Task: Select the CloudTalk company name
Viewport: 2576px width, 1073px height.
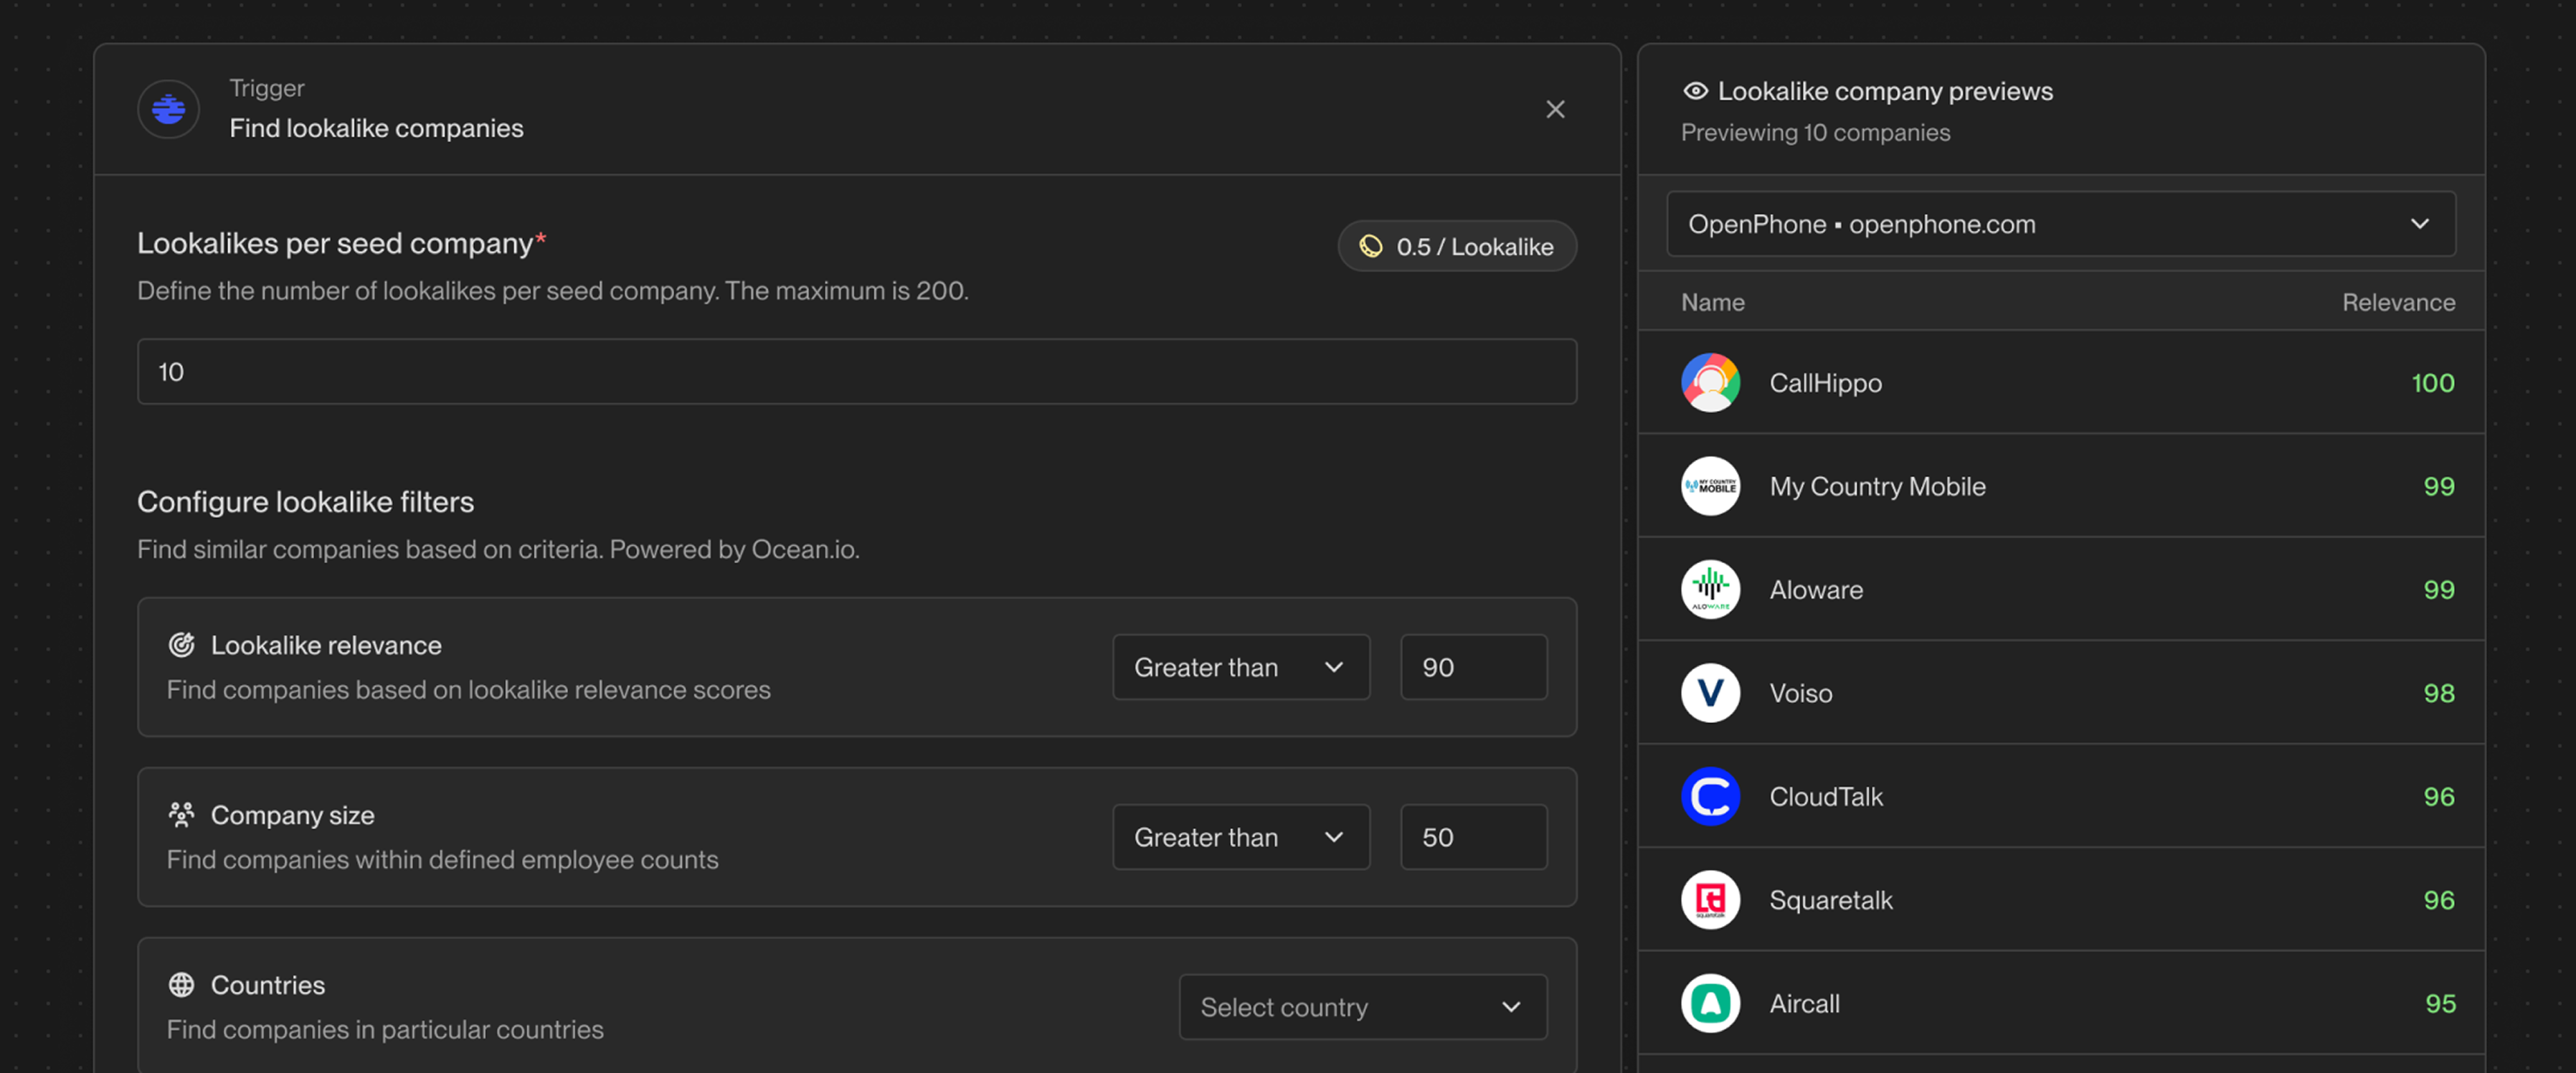Action: tap(1826, 797)
